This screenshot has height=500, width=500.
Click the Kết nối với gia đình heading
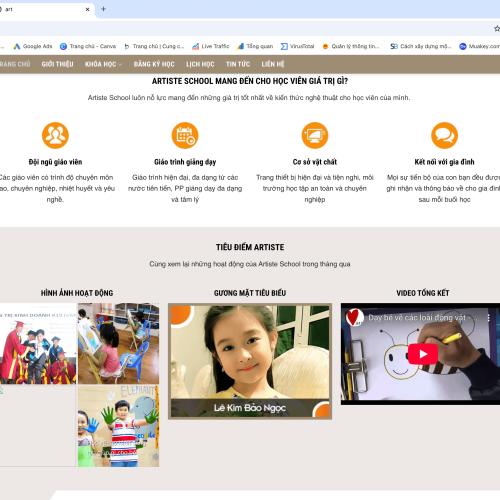[x=444, y=162]
